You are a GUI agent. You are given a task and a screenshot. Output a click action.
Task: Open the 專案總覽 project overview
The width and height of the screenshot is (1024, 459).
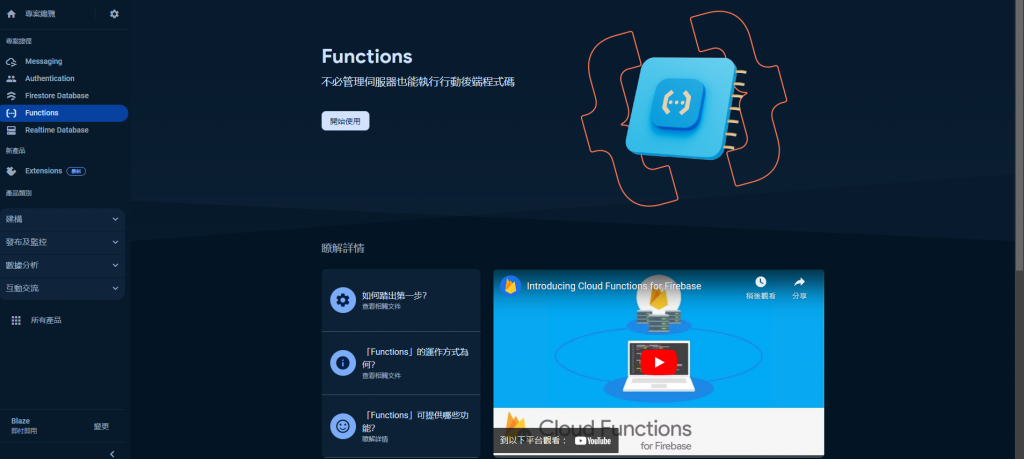(40, 14)
